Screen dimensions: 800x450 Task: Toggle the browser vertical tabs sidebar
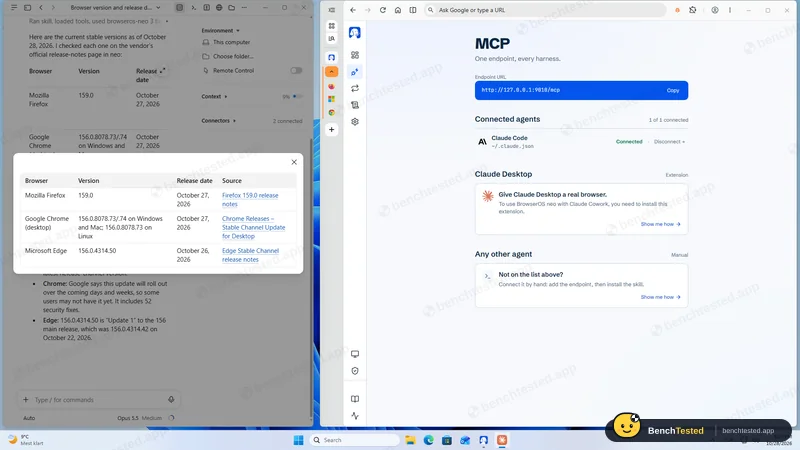332,10
